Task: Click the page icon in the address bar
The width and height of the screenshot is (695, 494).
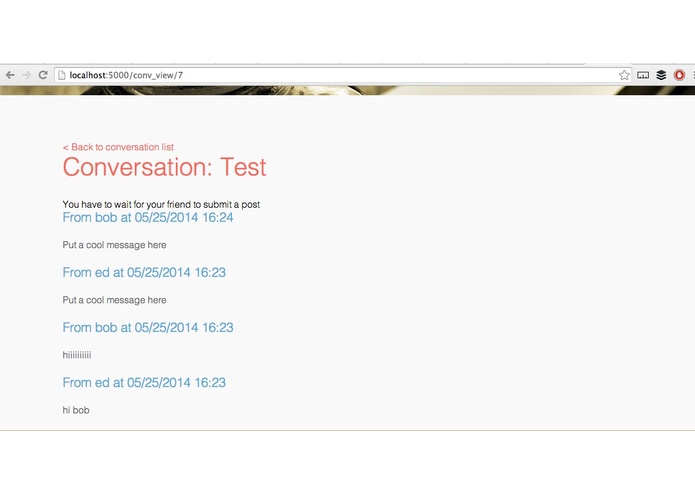Action: point(62,75)
